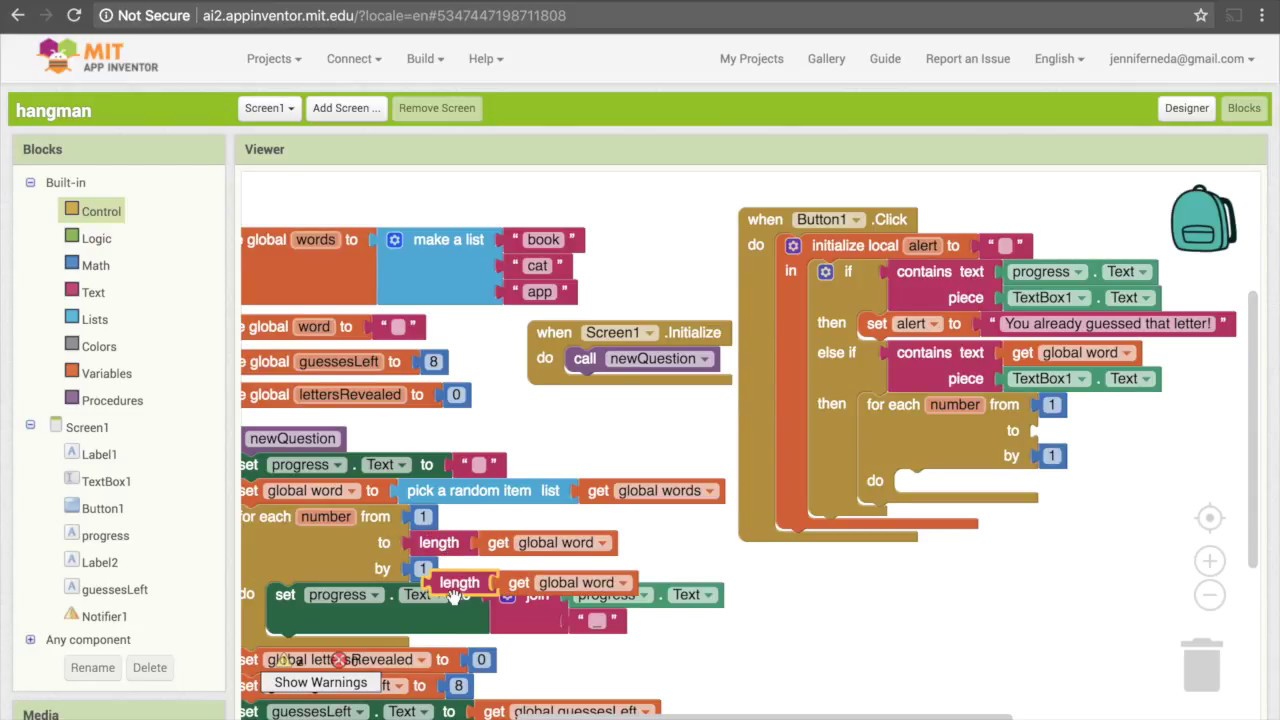The width and height of the screenshot is (1280, 720).
Task: Open the gear on initialize local alert block
Action: click(x=792, y=246)
